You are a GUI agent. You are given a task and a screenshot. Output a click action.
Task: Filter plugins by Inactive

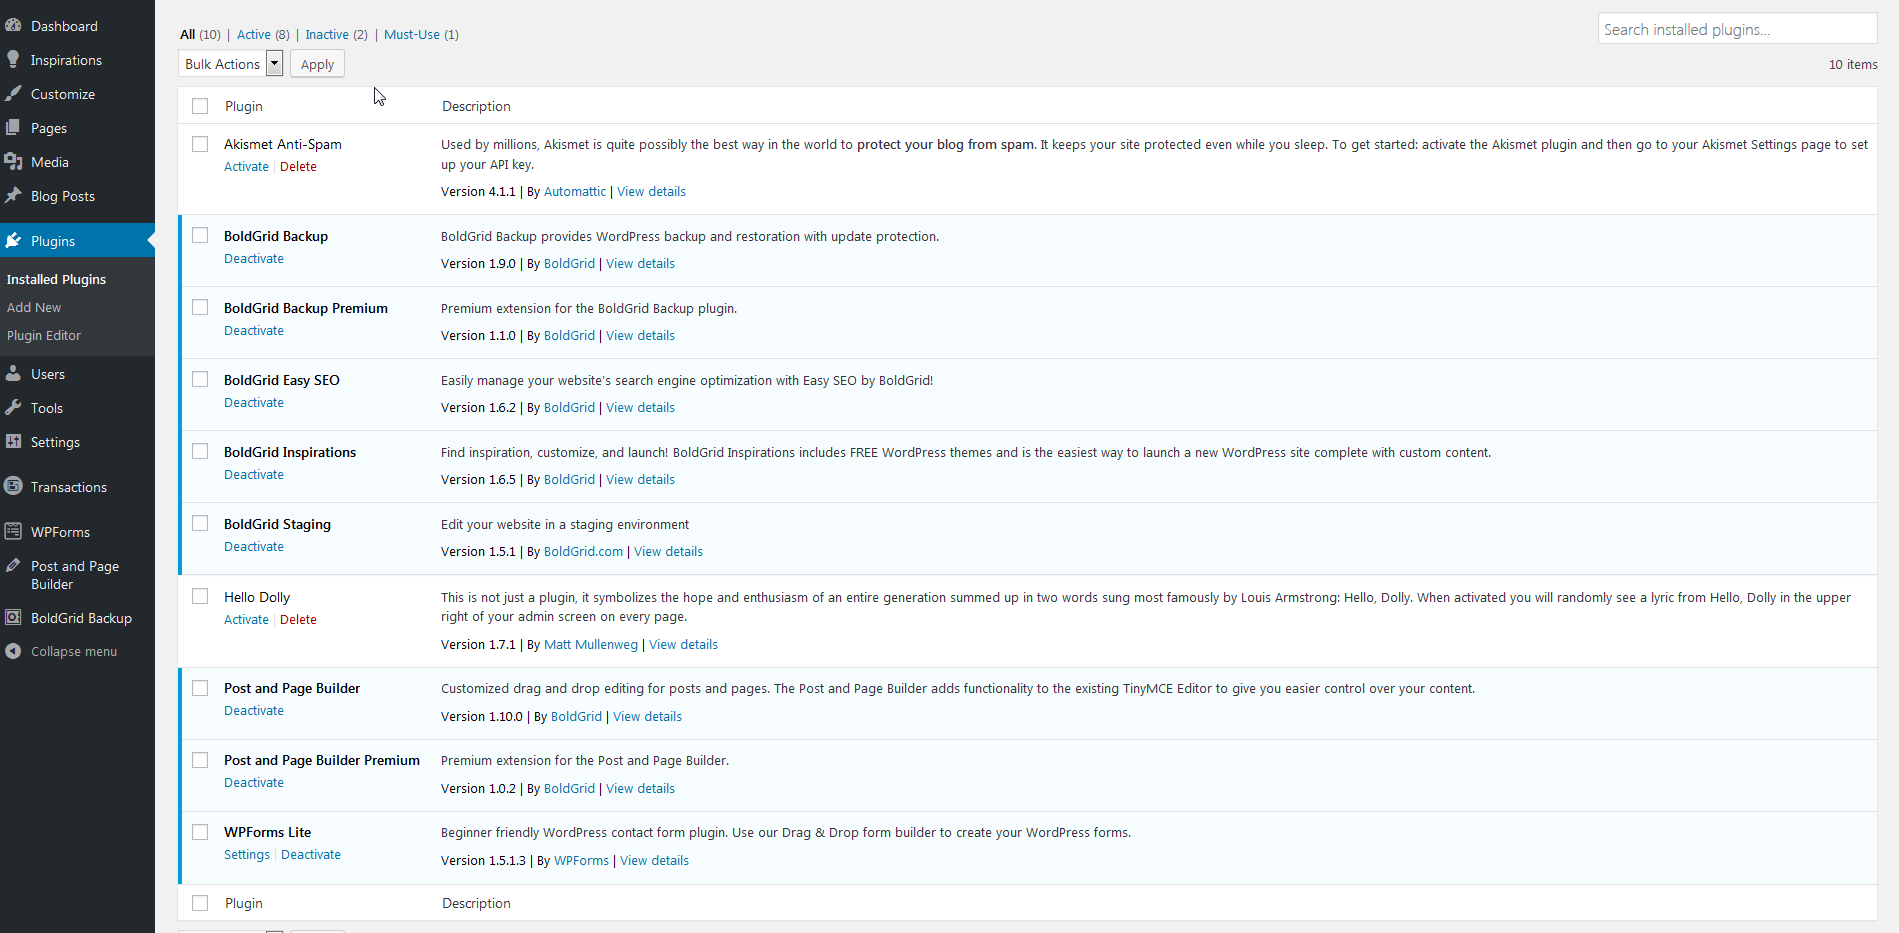click(x=326, y=34)
